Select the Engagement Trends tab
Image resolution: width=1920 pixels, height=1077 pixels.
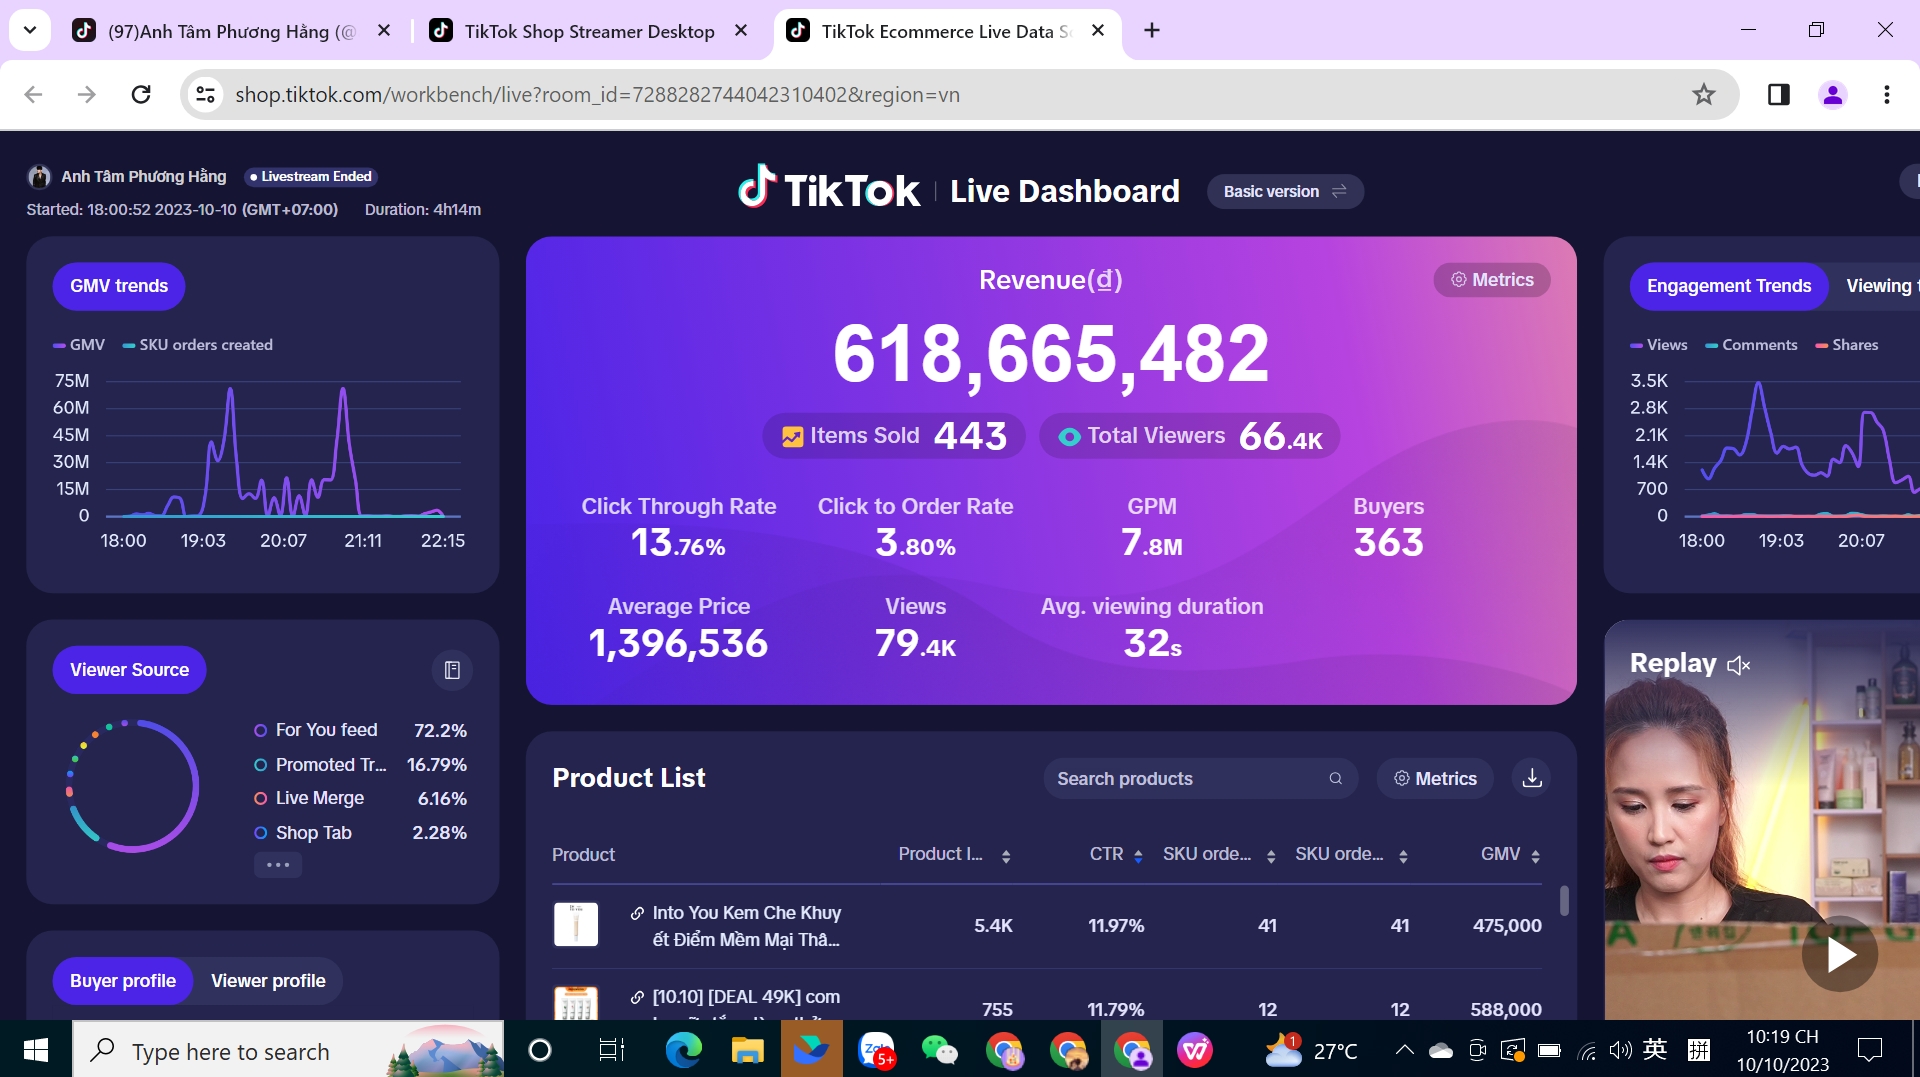click(1728, 286)
